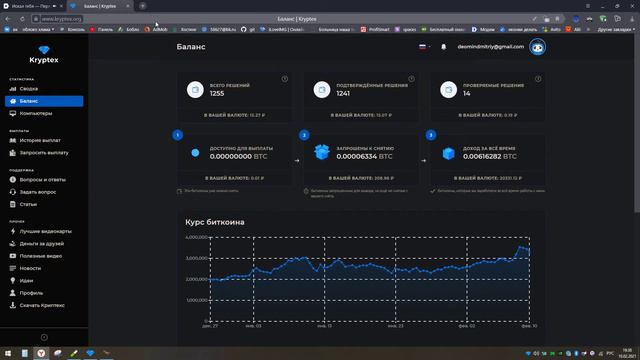The height and width of the screenshot is (360, 640).
Task: Select the Баланс | Kryptex browser tab
Action: 100,6
